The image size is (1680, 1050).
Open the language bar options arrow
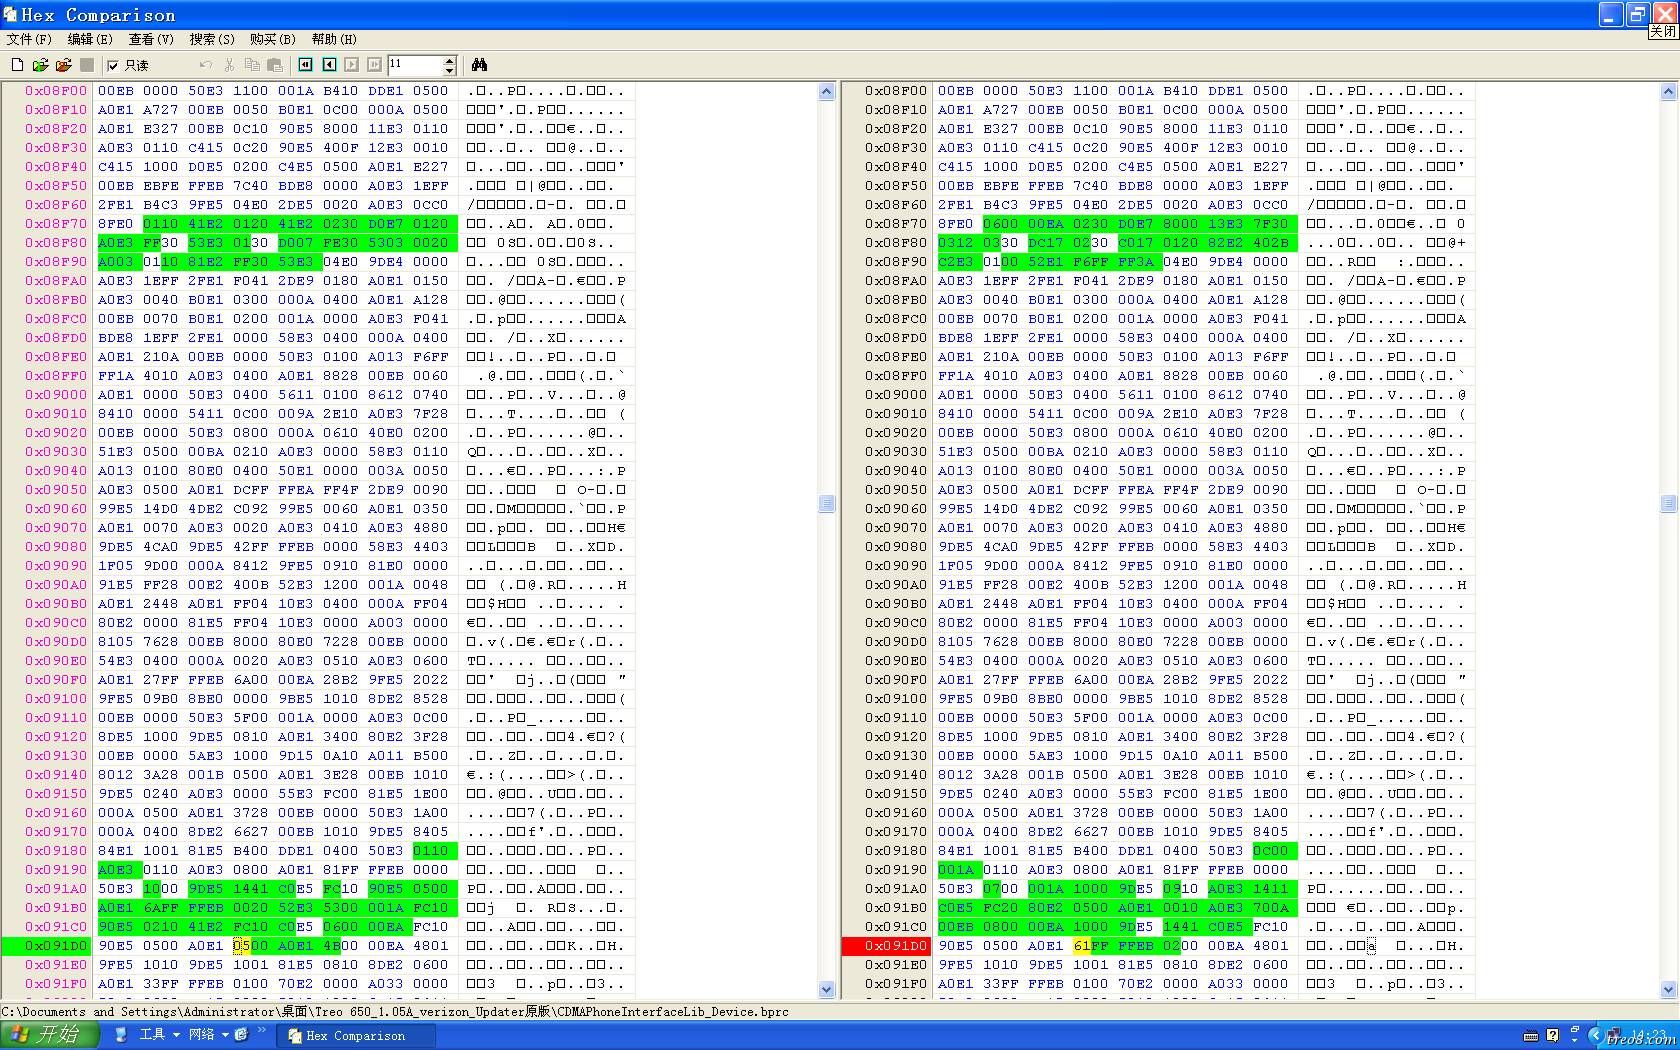pos(1575,1042)
